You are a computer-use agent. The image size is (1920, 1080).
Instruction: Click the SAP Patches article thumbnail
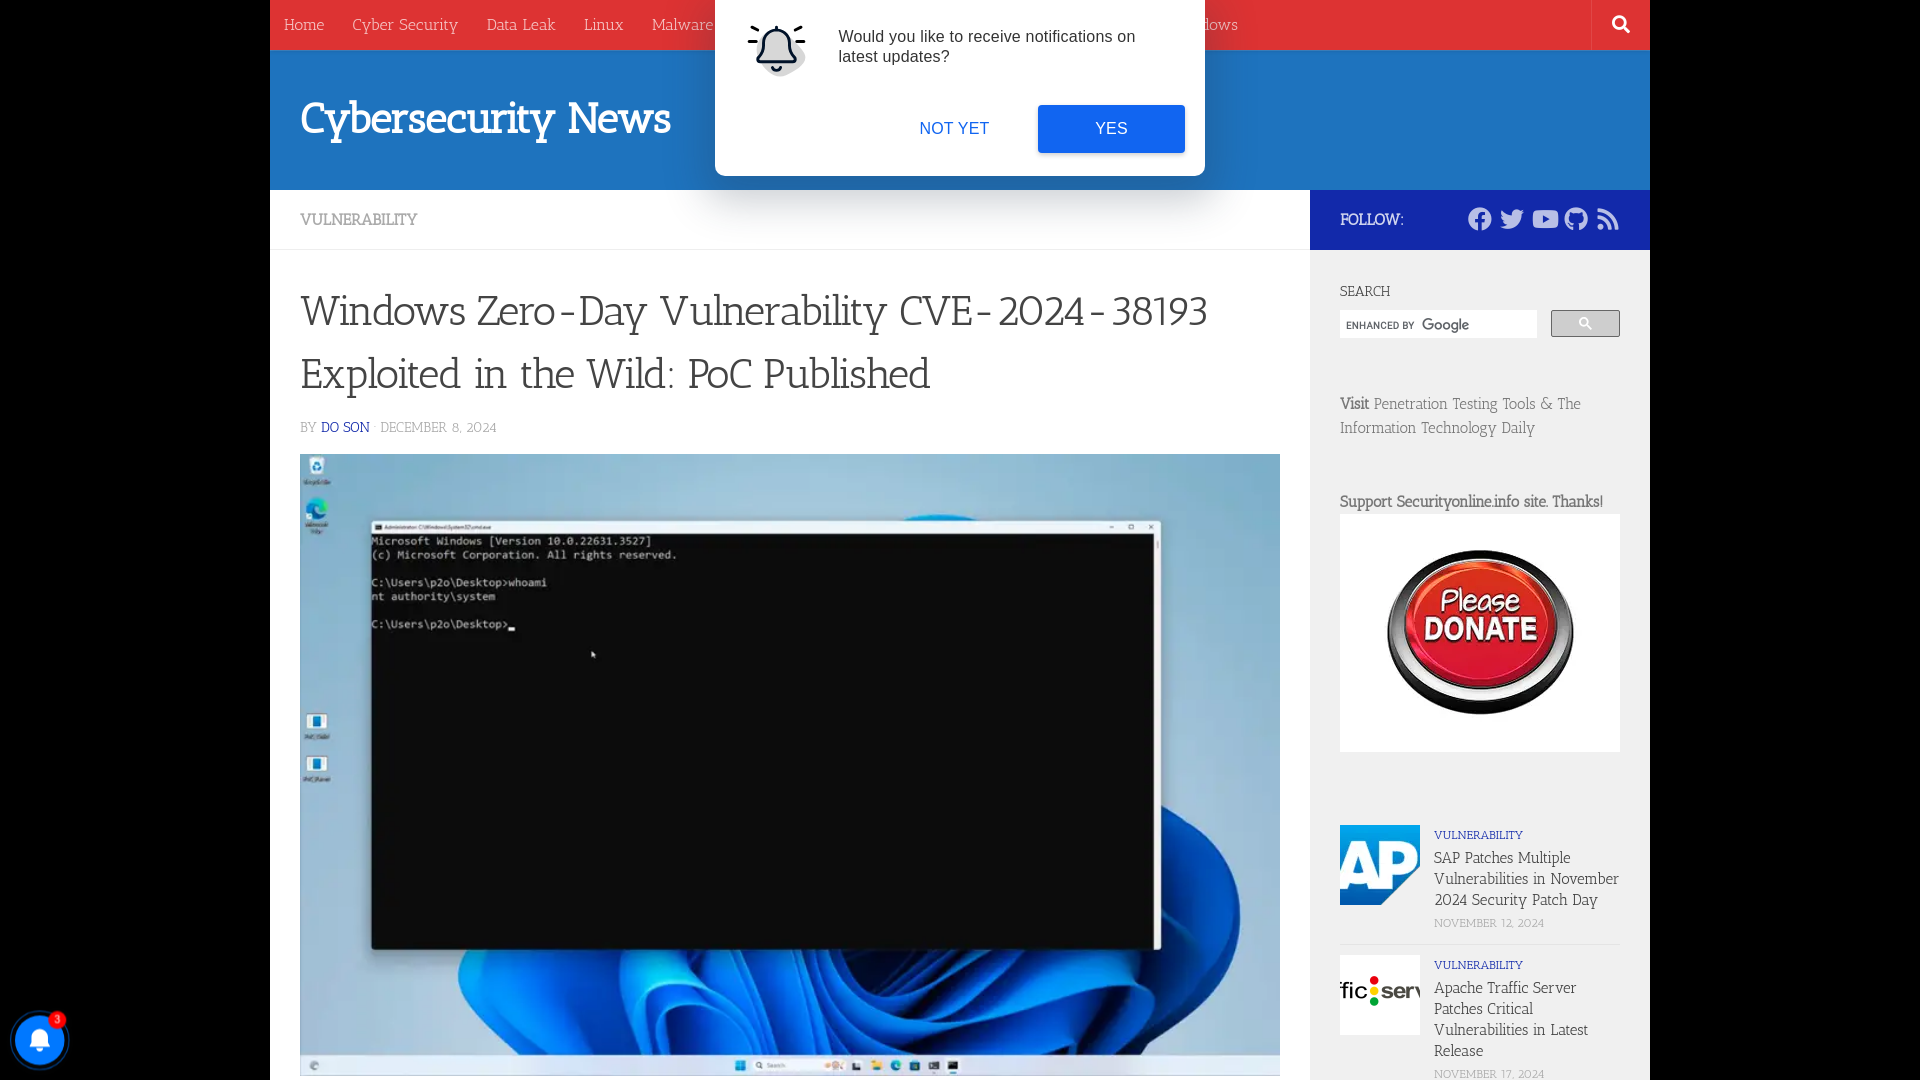point(1378,864)
